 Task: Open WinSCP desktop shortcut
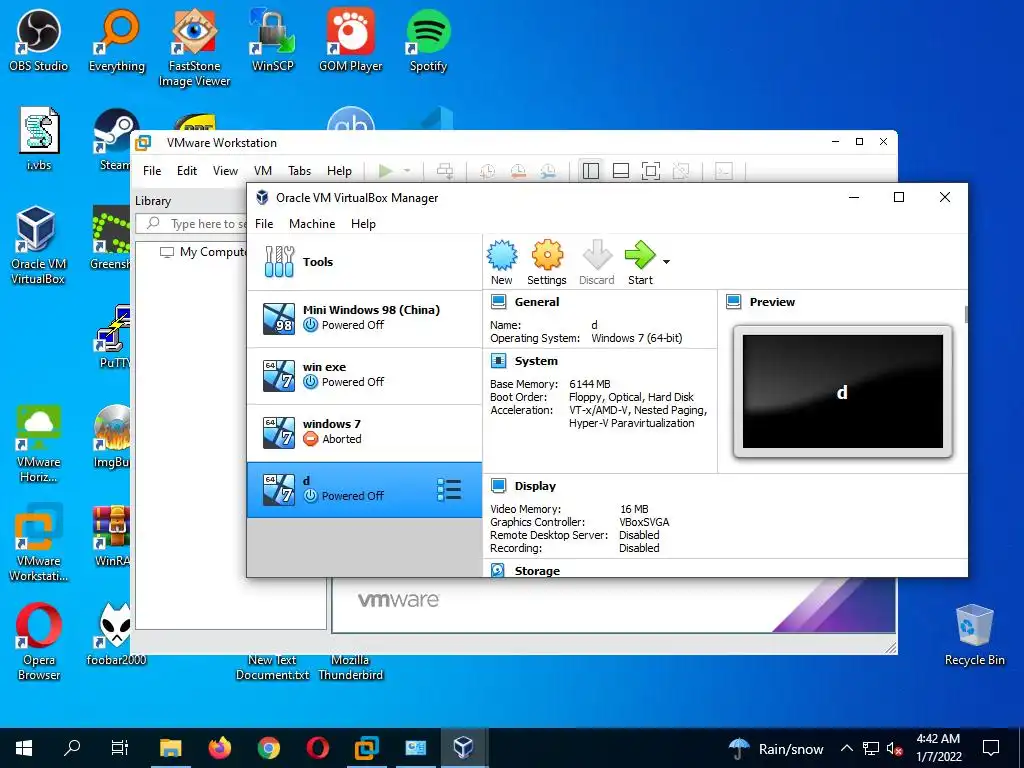(x=273, y=41)
